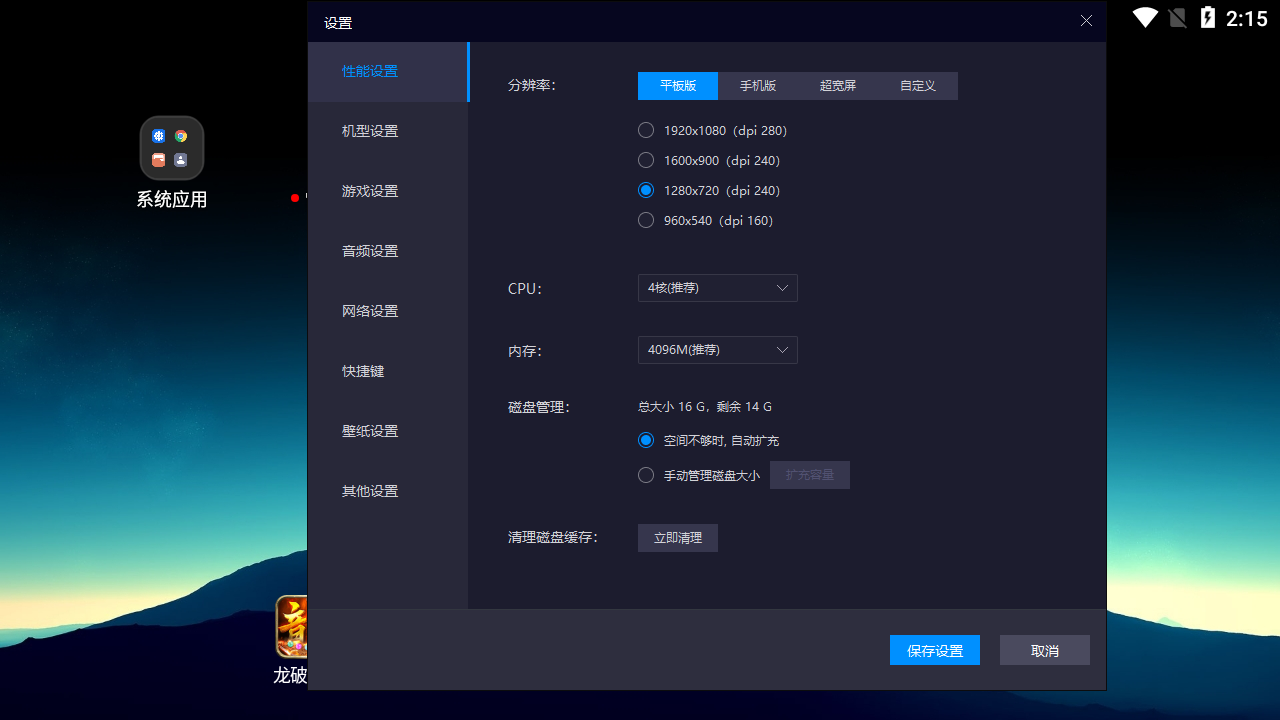This screenshot has height=720, width=1280.
Task: Tap the Wi-Fi status bar icon
Action: coord(1145,17)
